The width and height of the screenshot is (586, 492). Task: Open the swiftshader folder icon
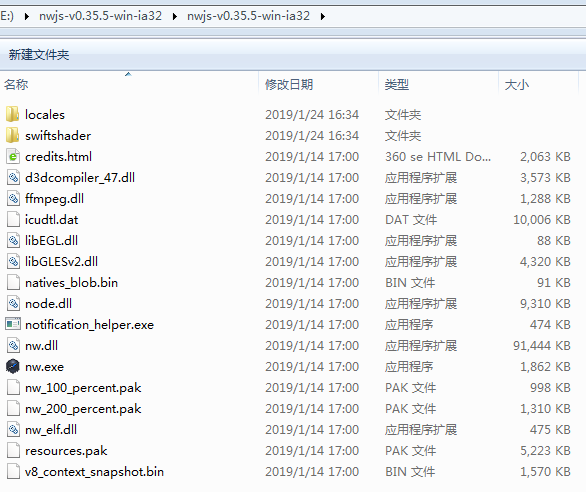[13, 135]
